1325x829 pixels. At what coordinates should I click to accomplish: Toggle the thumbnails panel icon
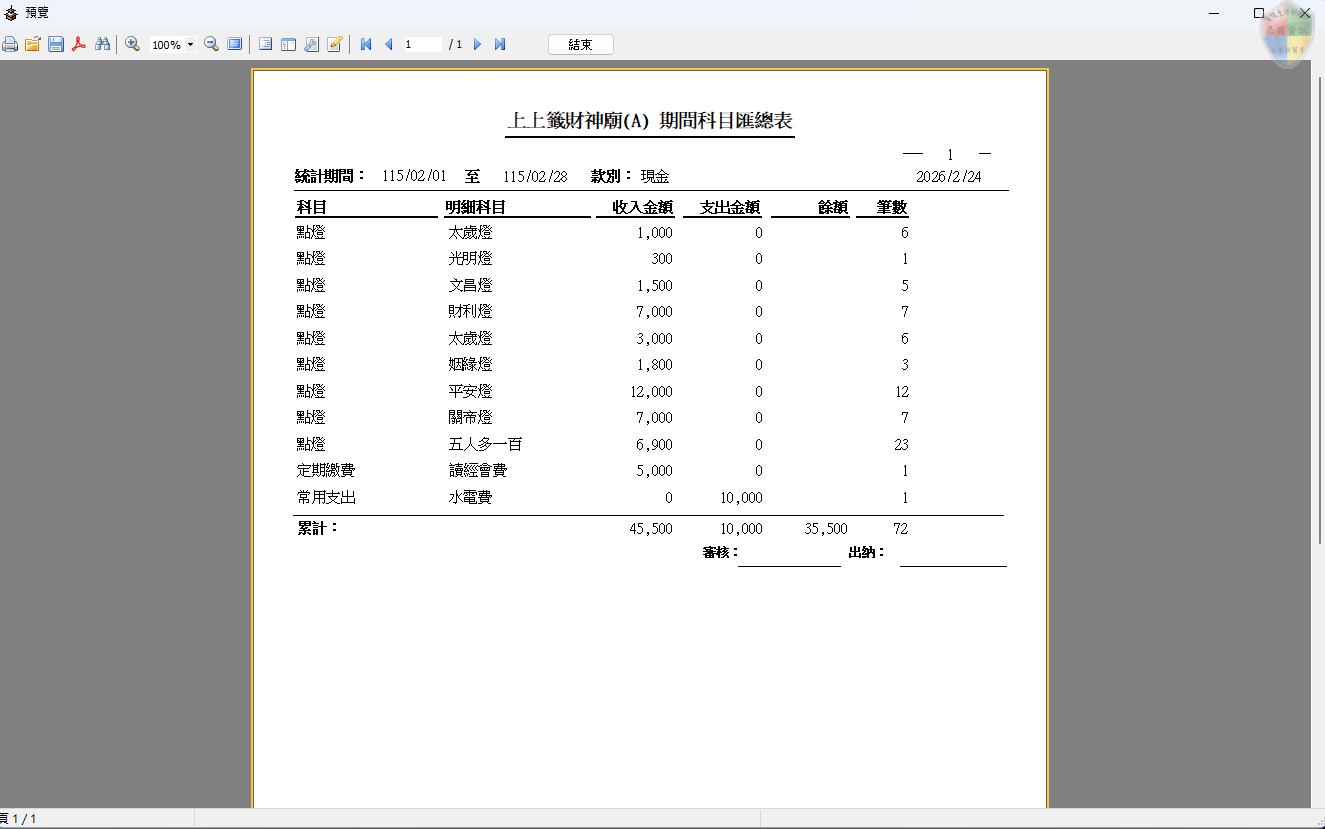(288, 44)
